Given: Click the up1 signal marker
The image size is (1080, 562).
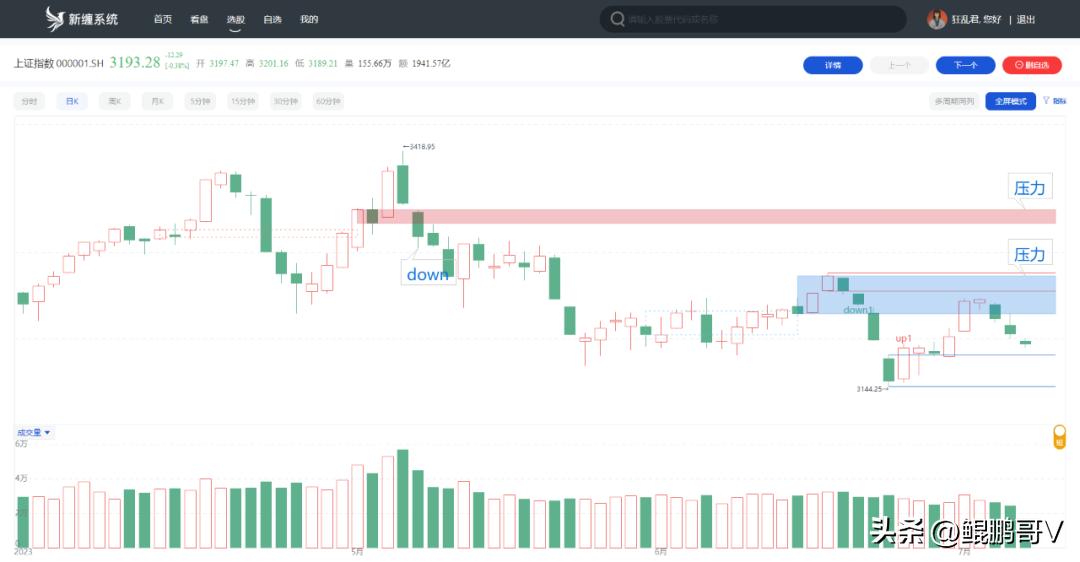Looking at the screenshot, I should pos(903,339).
